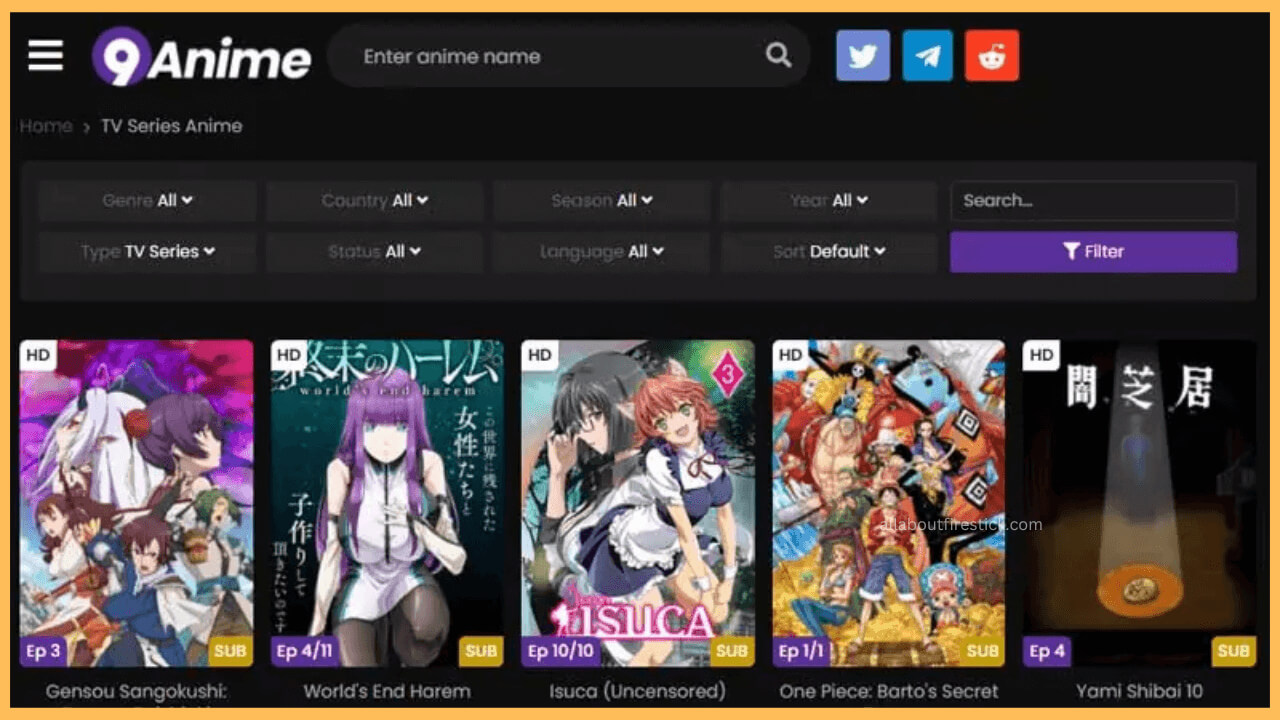Click the HD badge on Isuca poster

[x=540, y=355]
